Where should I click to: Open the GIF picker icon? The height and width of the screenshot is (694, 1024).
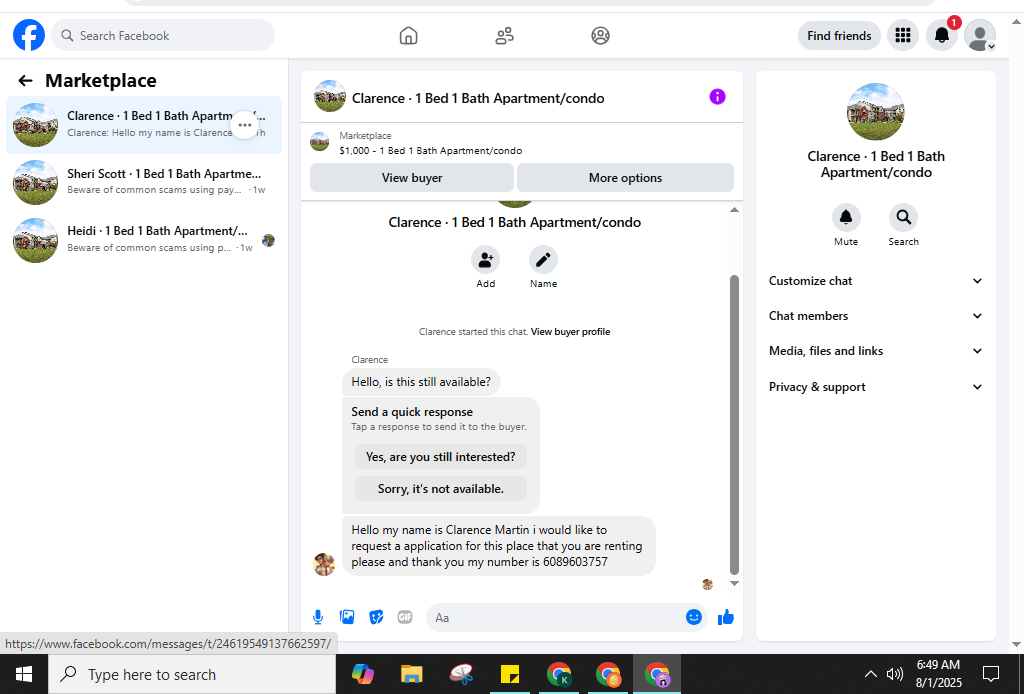[x=405, y=617]
